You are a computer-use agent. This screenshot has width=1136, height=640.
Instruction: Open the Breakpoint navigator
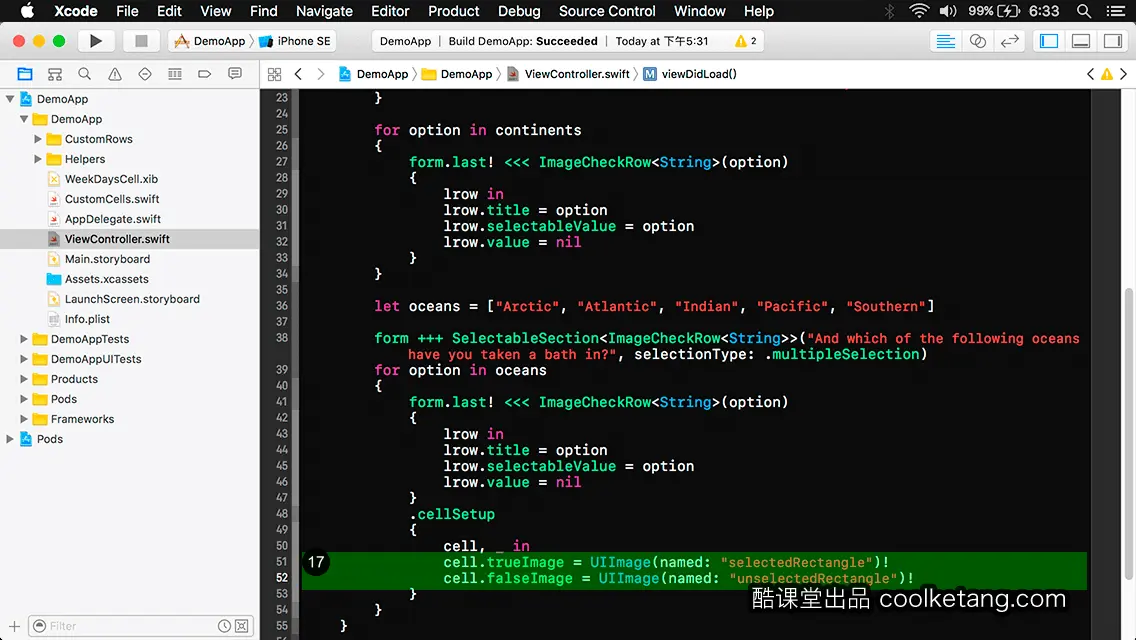pos(205,74)
